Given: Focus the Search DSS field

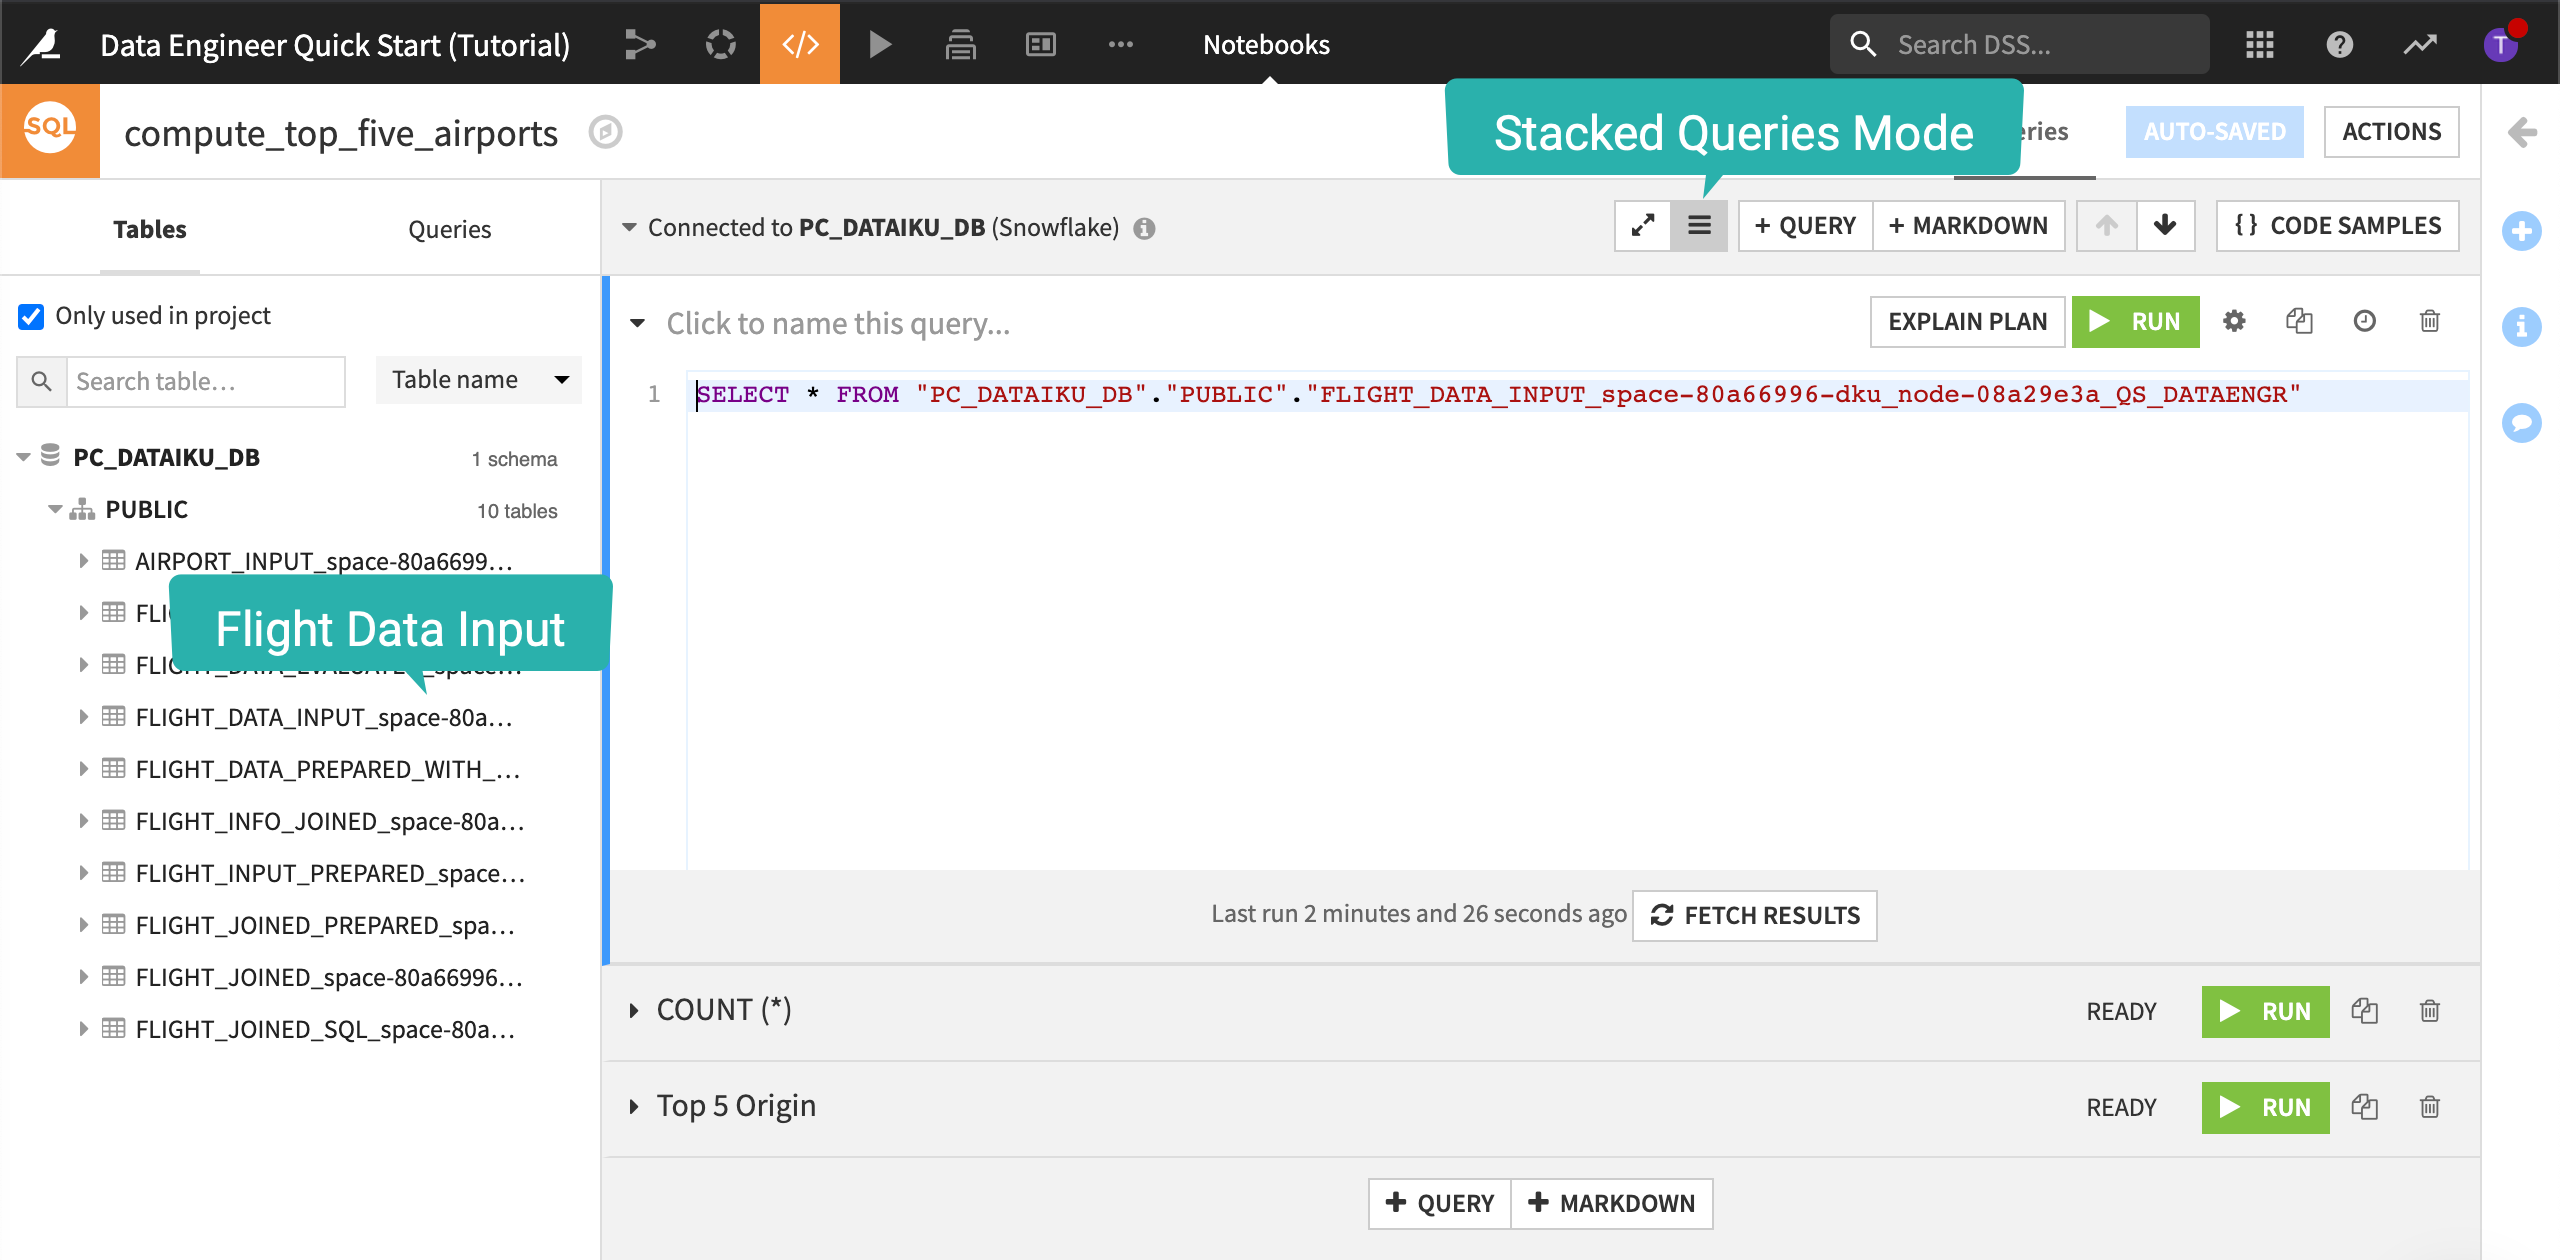Looking at the screenshot, I should click(2020, 44).
